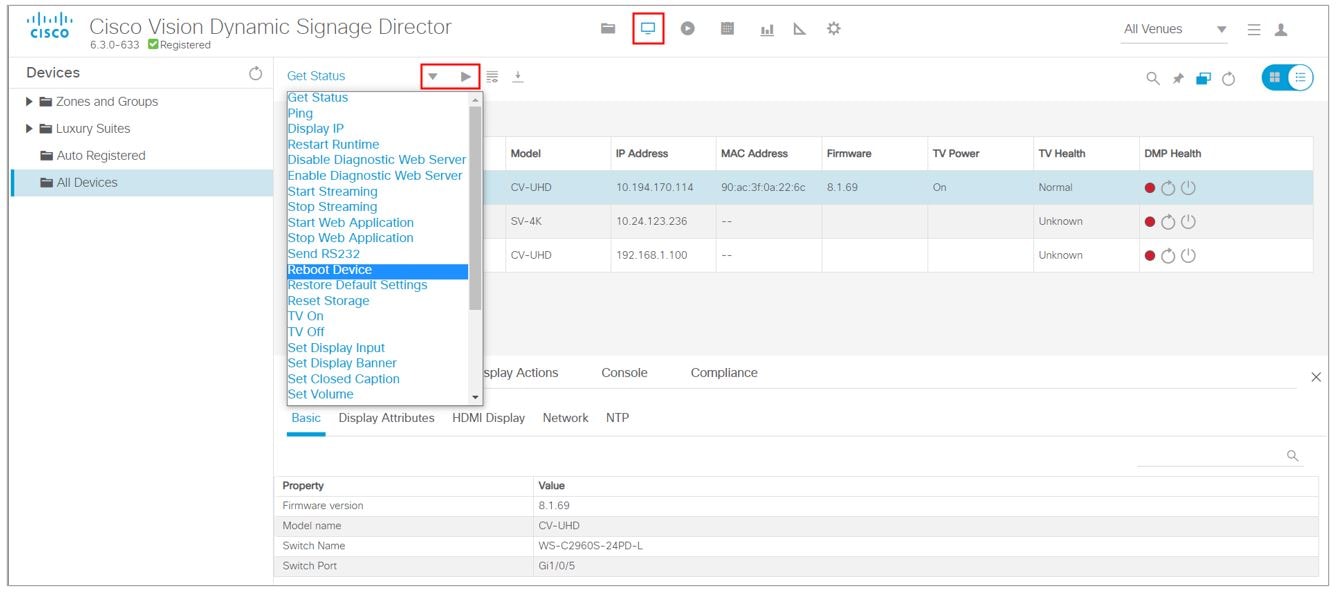Refresh the Devices panel with circular arrow
Viewport: 1336px width, 592px height.
pyautogui.click(x=258, y=72)
